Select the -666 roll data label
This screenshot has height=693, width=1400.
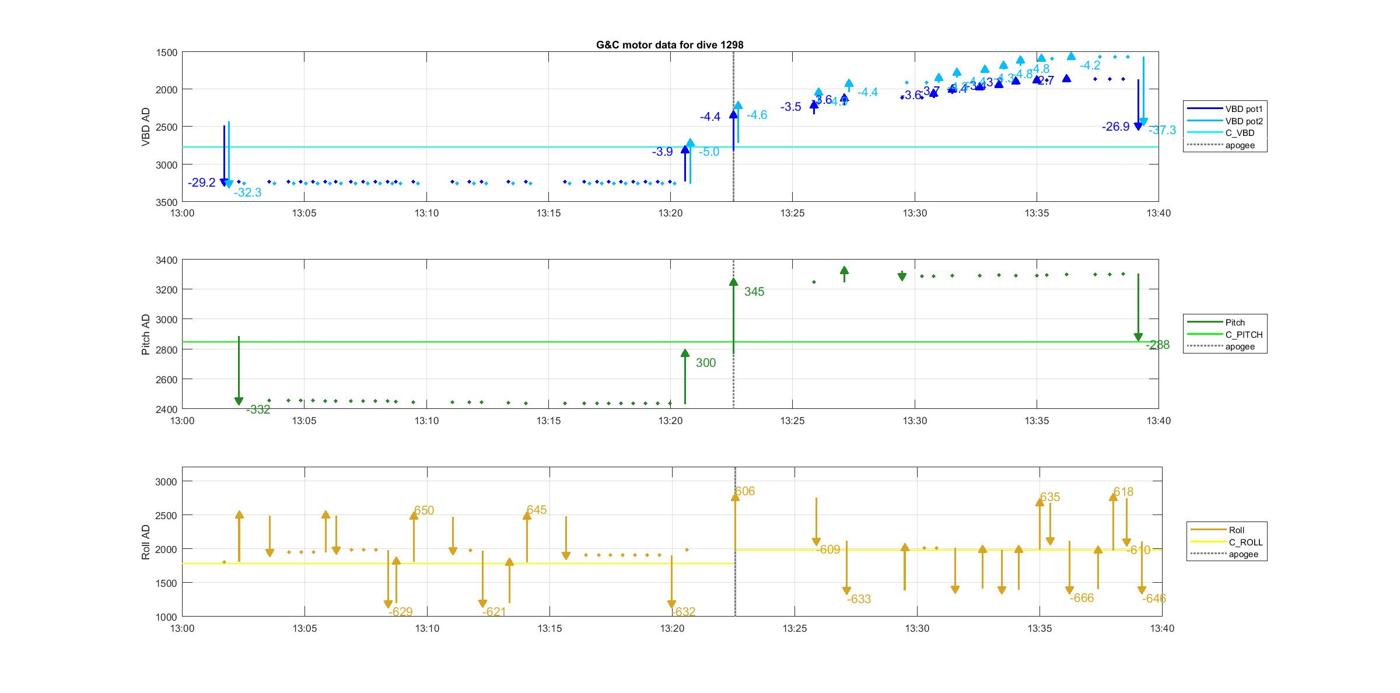click(x=1081, y=598)
